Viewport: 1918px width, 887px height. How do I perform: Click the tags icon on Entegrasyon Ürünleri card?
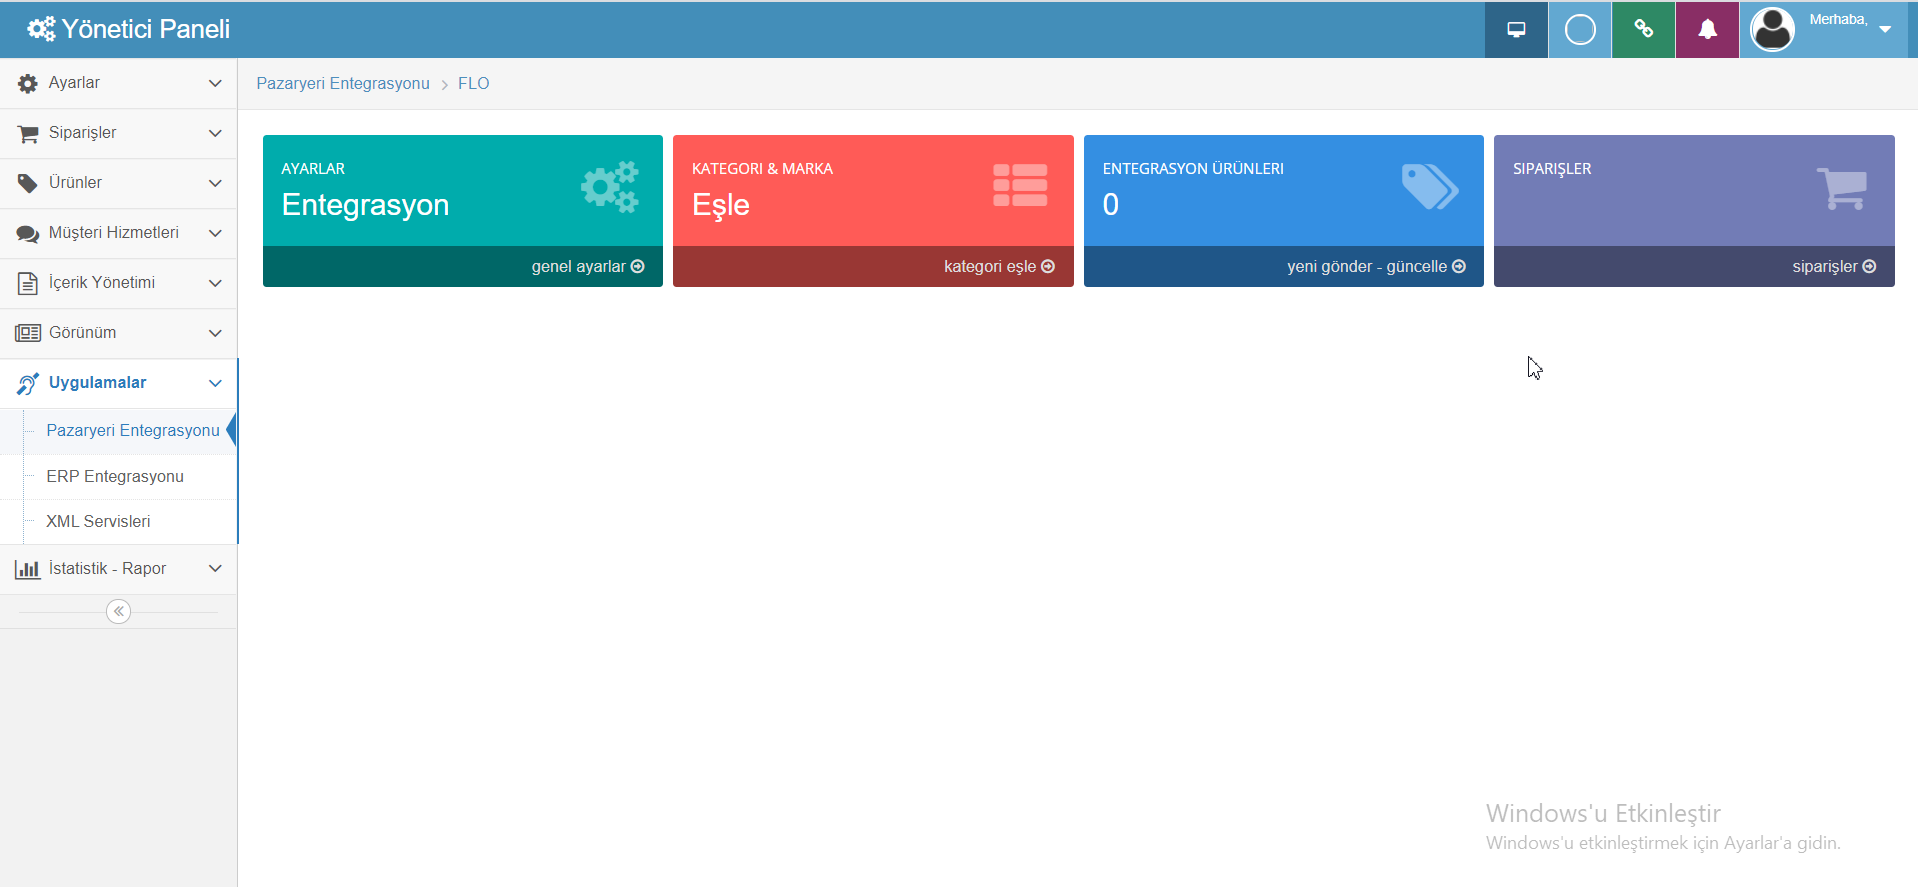click(x=1430, y=187)
